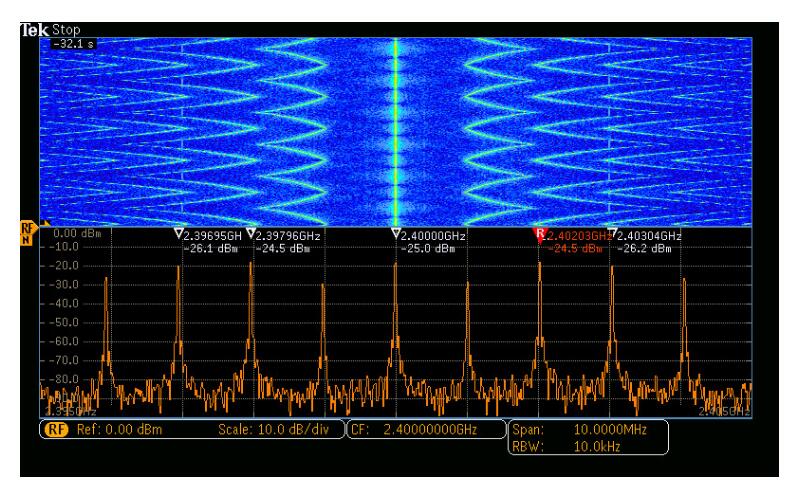Open the Ref: 0.00 dBm setting
789x486 pixels.
pyautogui.click(x=119, y=430)
